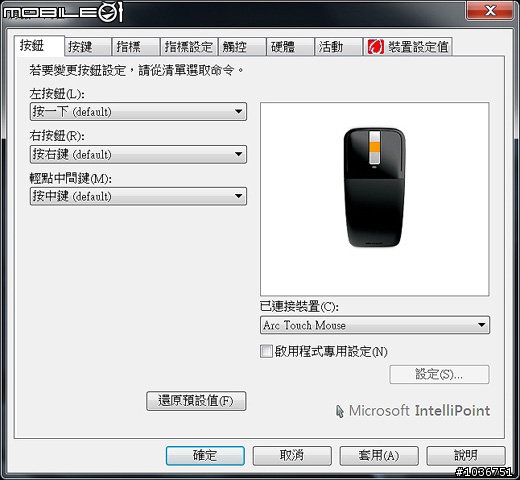Click the 若要變更按鈕設定 instruction text

[137, 71]
